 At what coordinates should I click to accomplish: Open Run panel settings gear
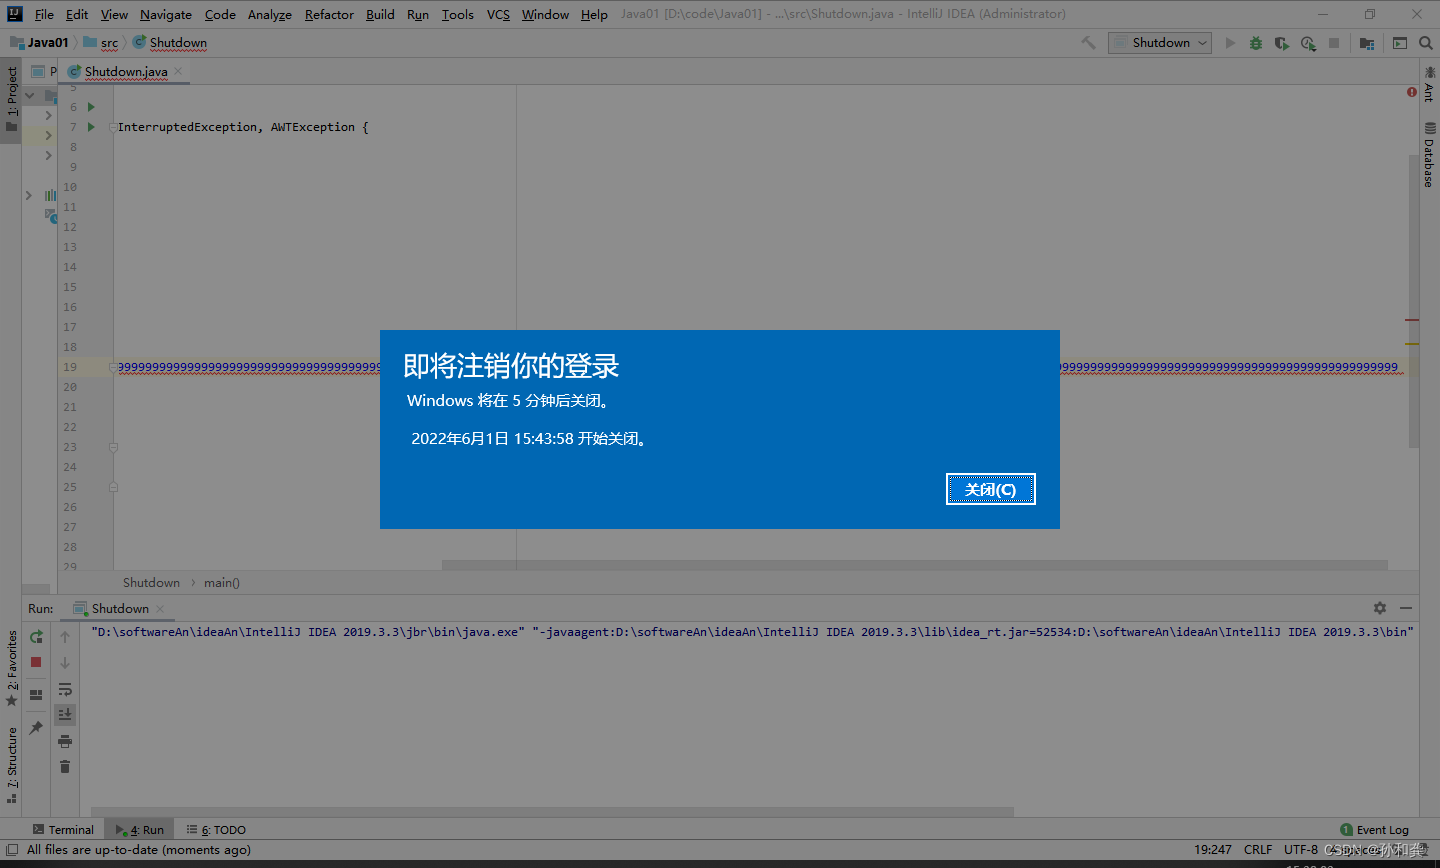(x=1380, y=608)
